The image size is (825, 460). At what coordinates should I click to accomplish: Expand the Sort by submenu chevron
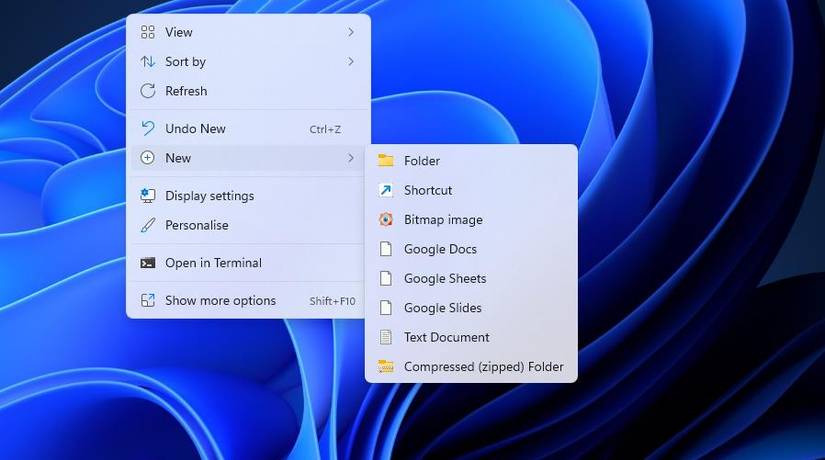tap(351, 62)
